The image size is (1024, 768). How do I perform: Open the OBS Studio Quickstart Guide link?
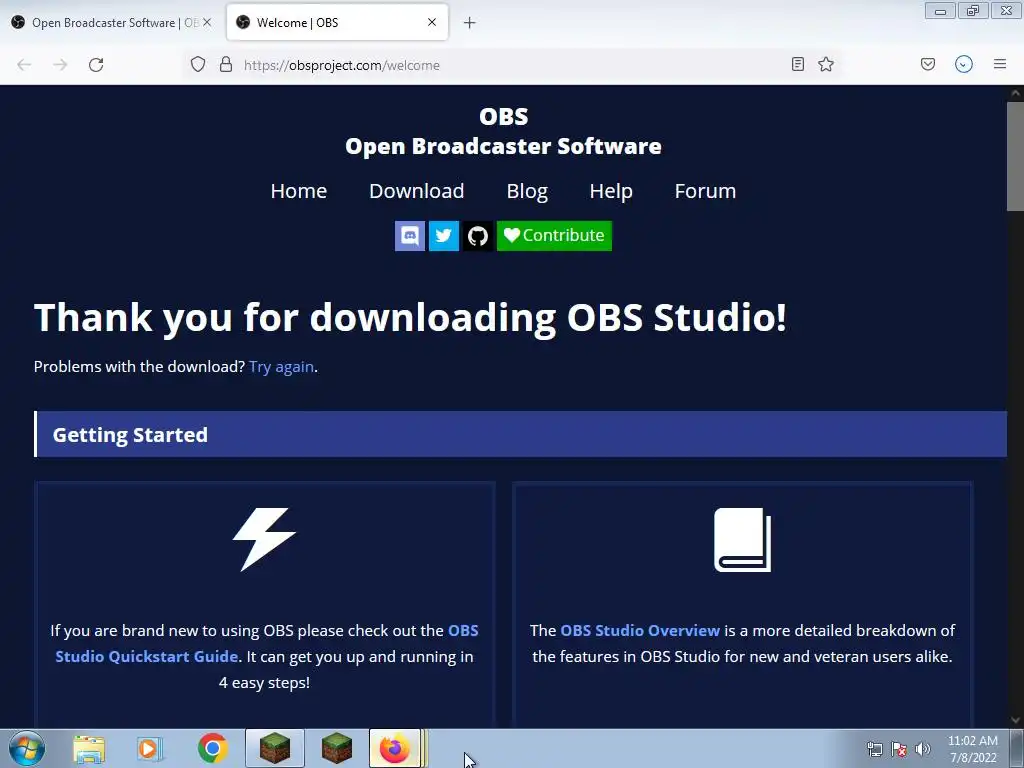click(146, 656)
